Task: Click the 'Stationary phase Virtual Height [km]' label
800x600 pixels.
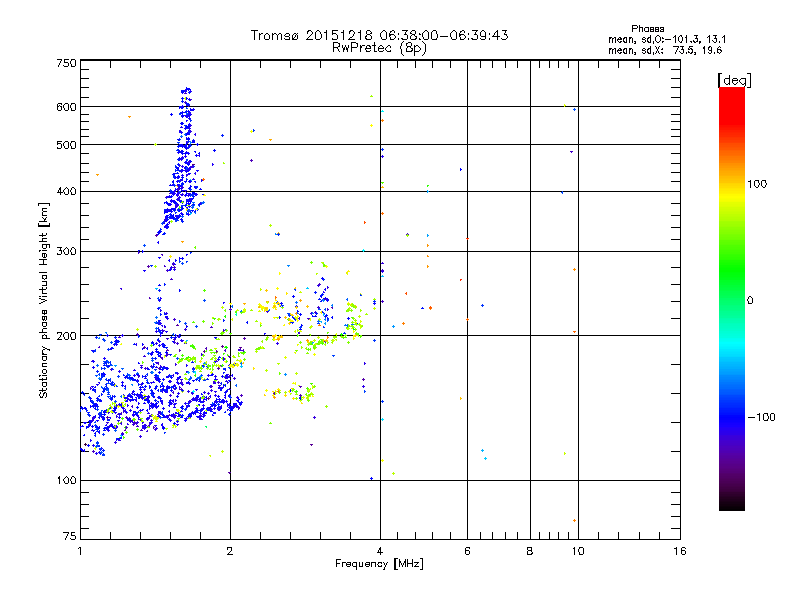Action: [x=43, y=301]
